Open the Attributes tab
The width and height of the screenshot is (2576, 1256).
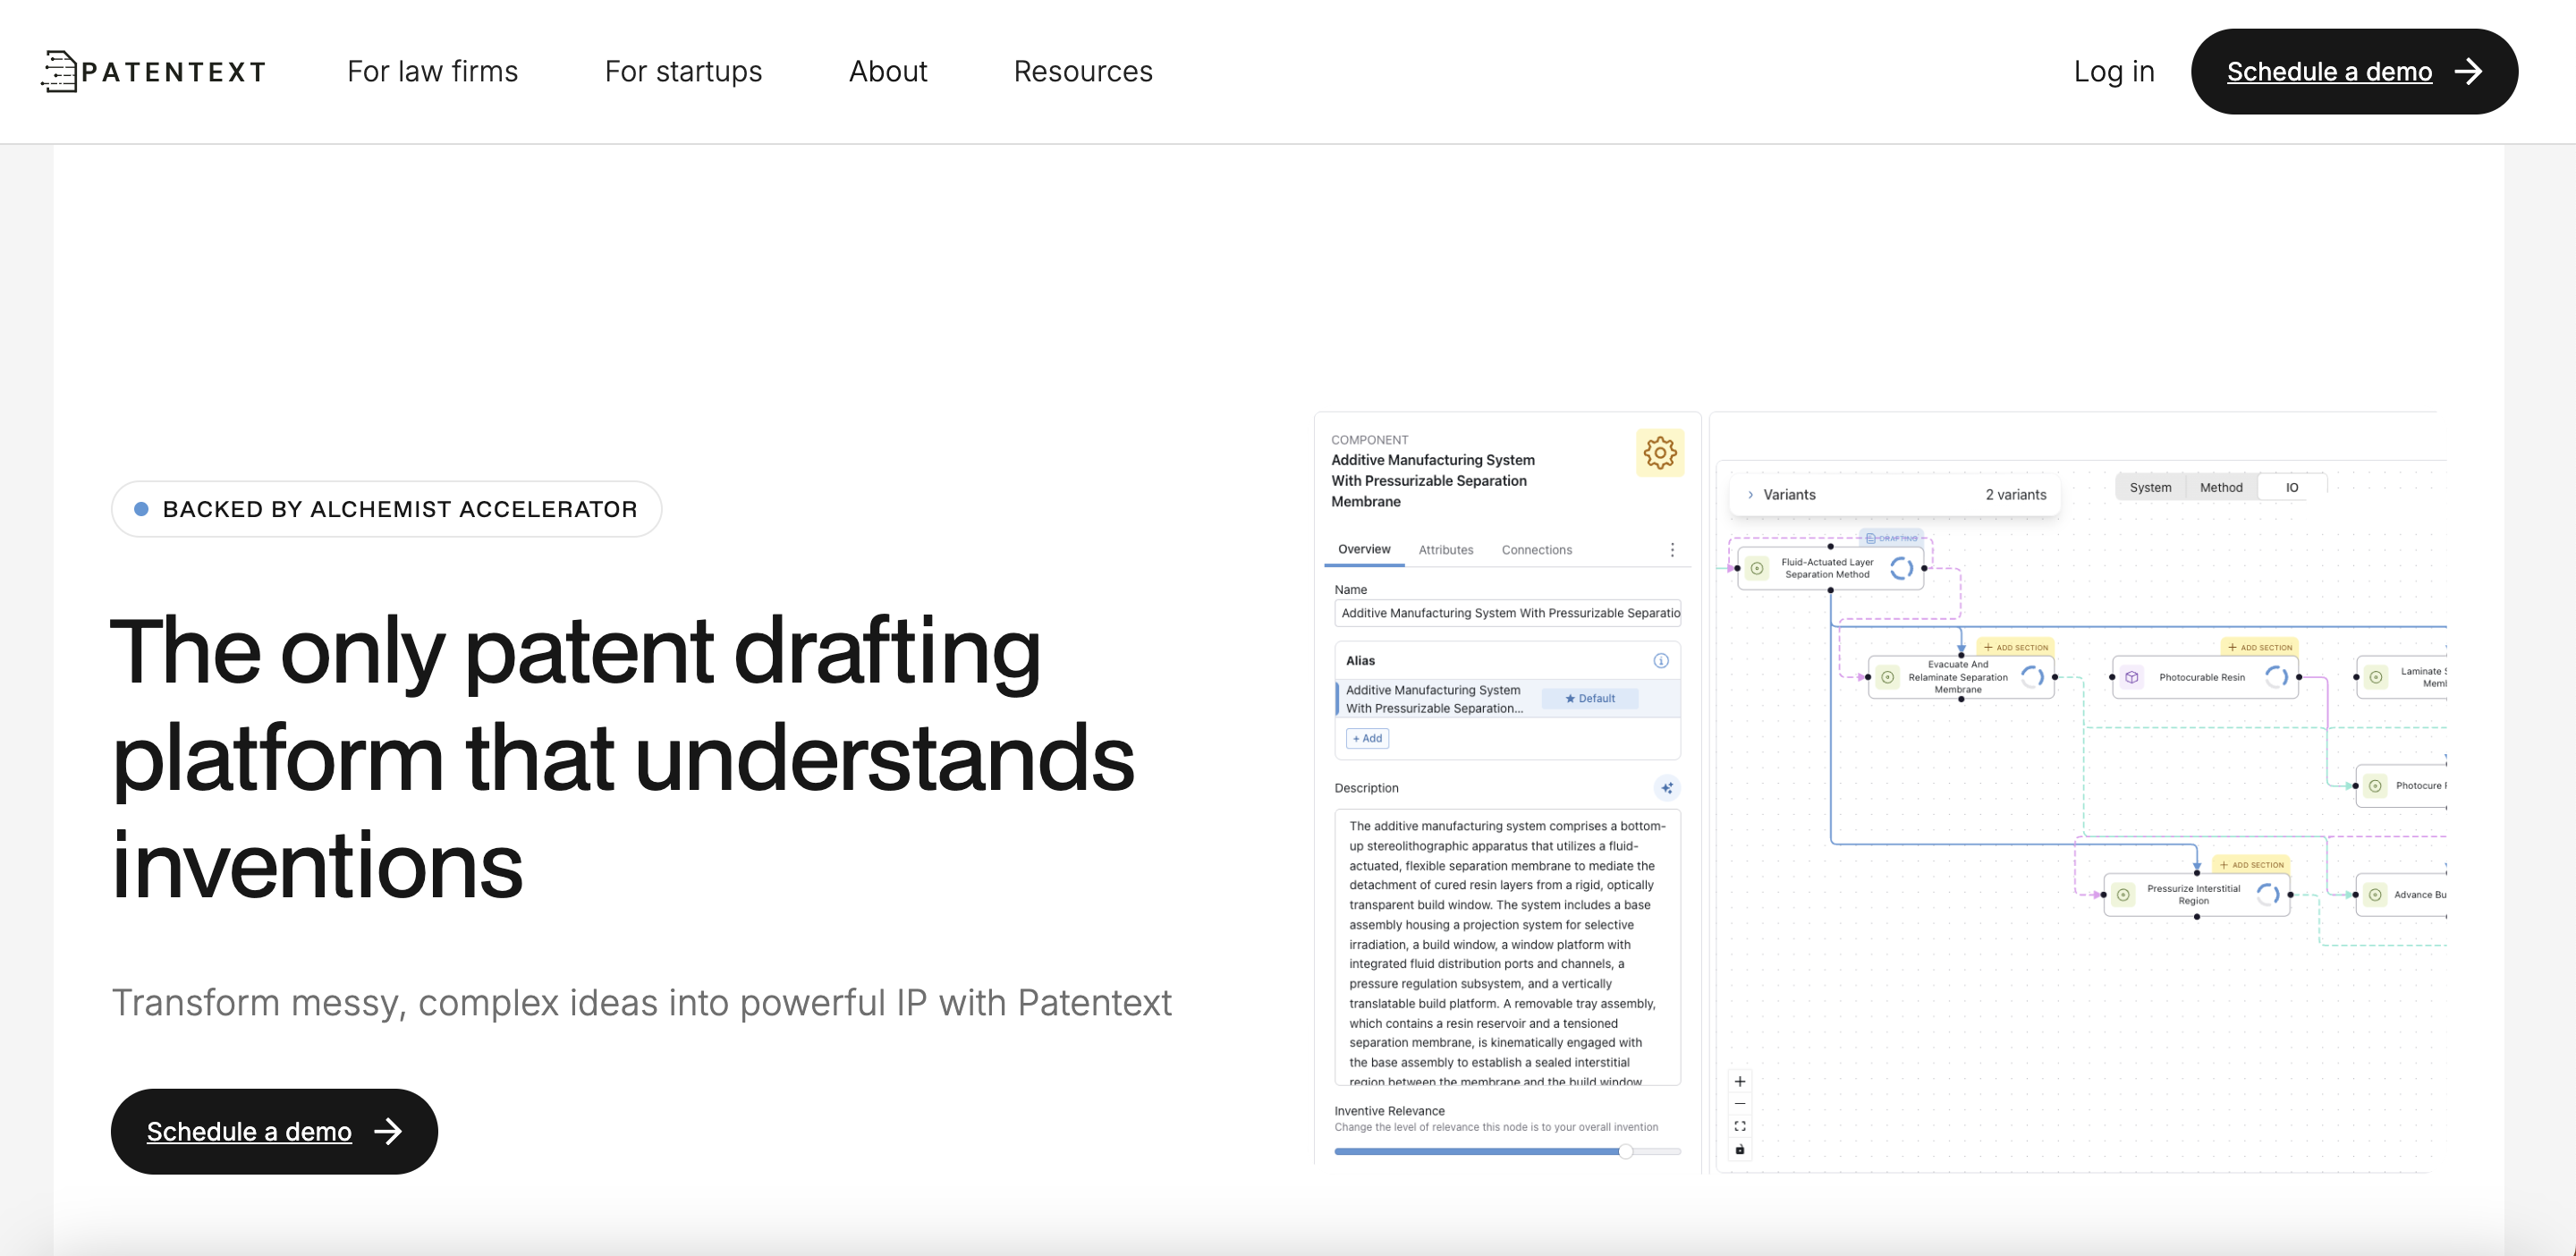1445,550
